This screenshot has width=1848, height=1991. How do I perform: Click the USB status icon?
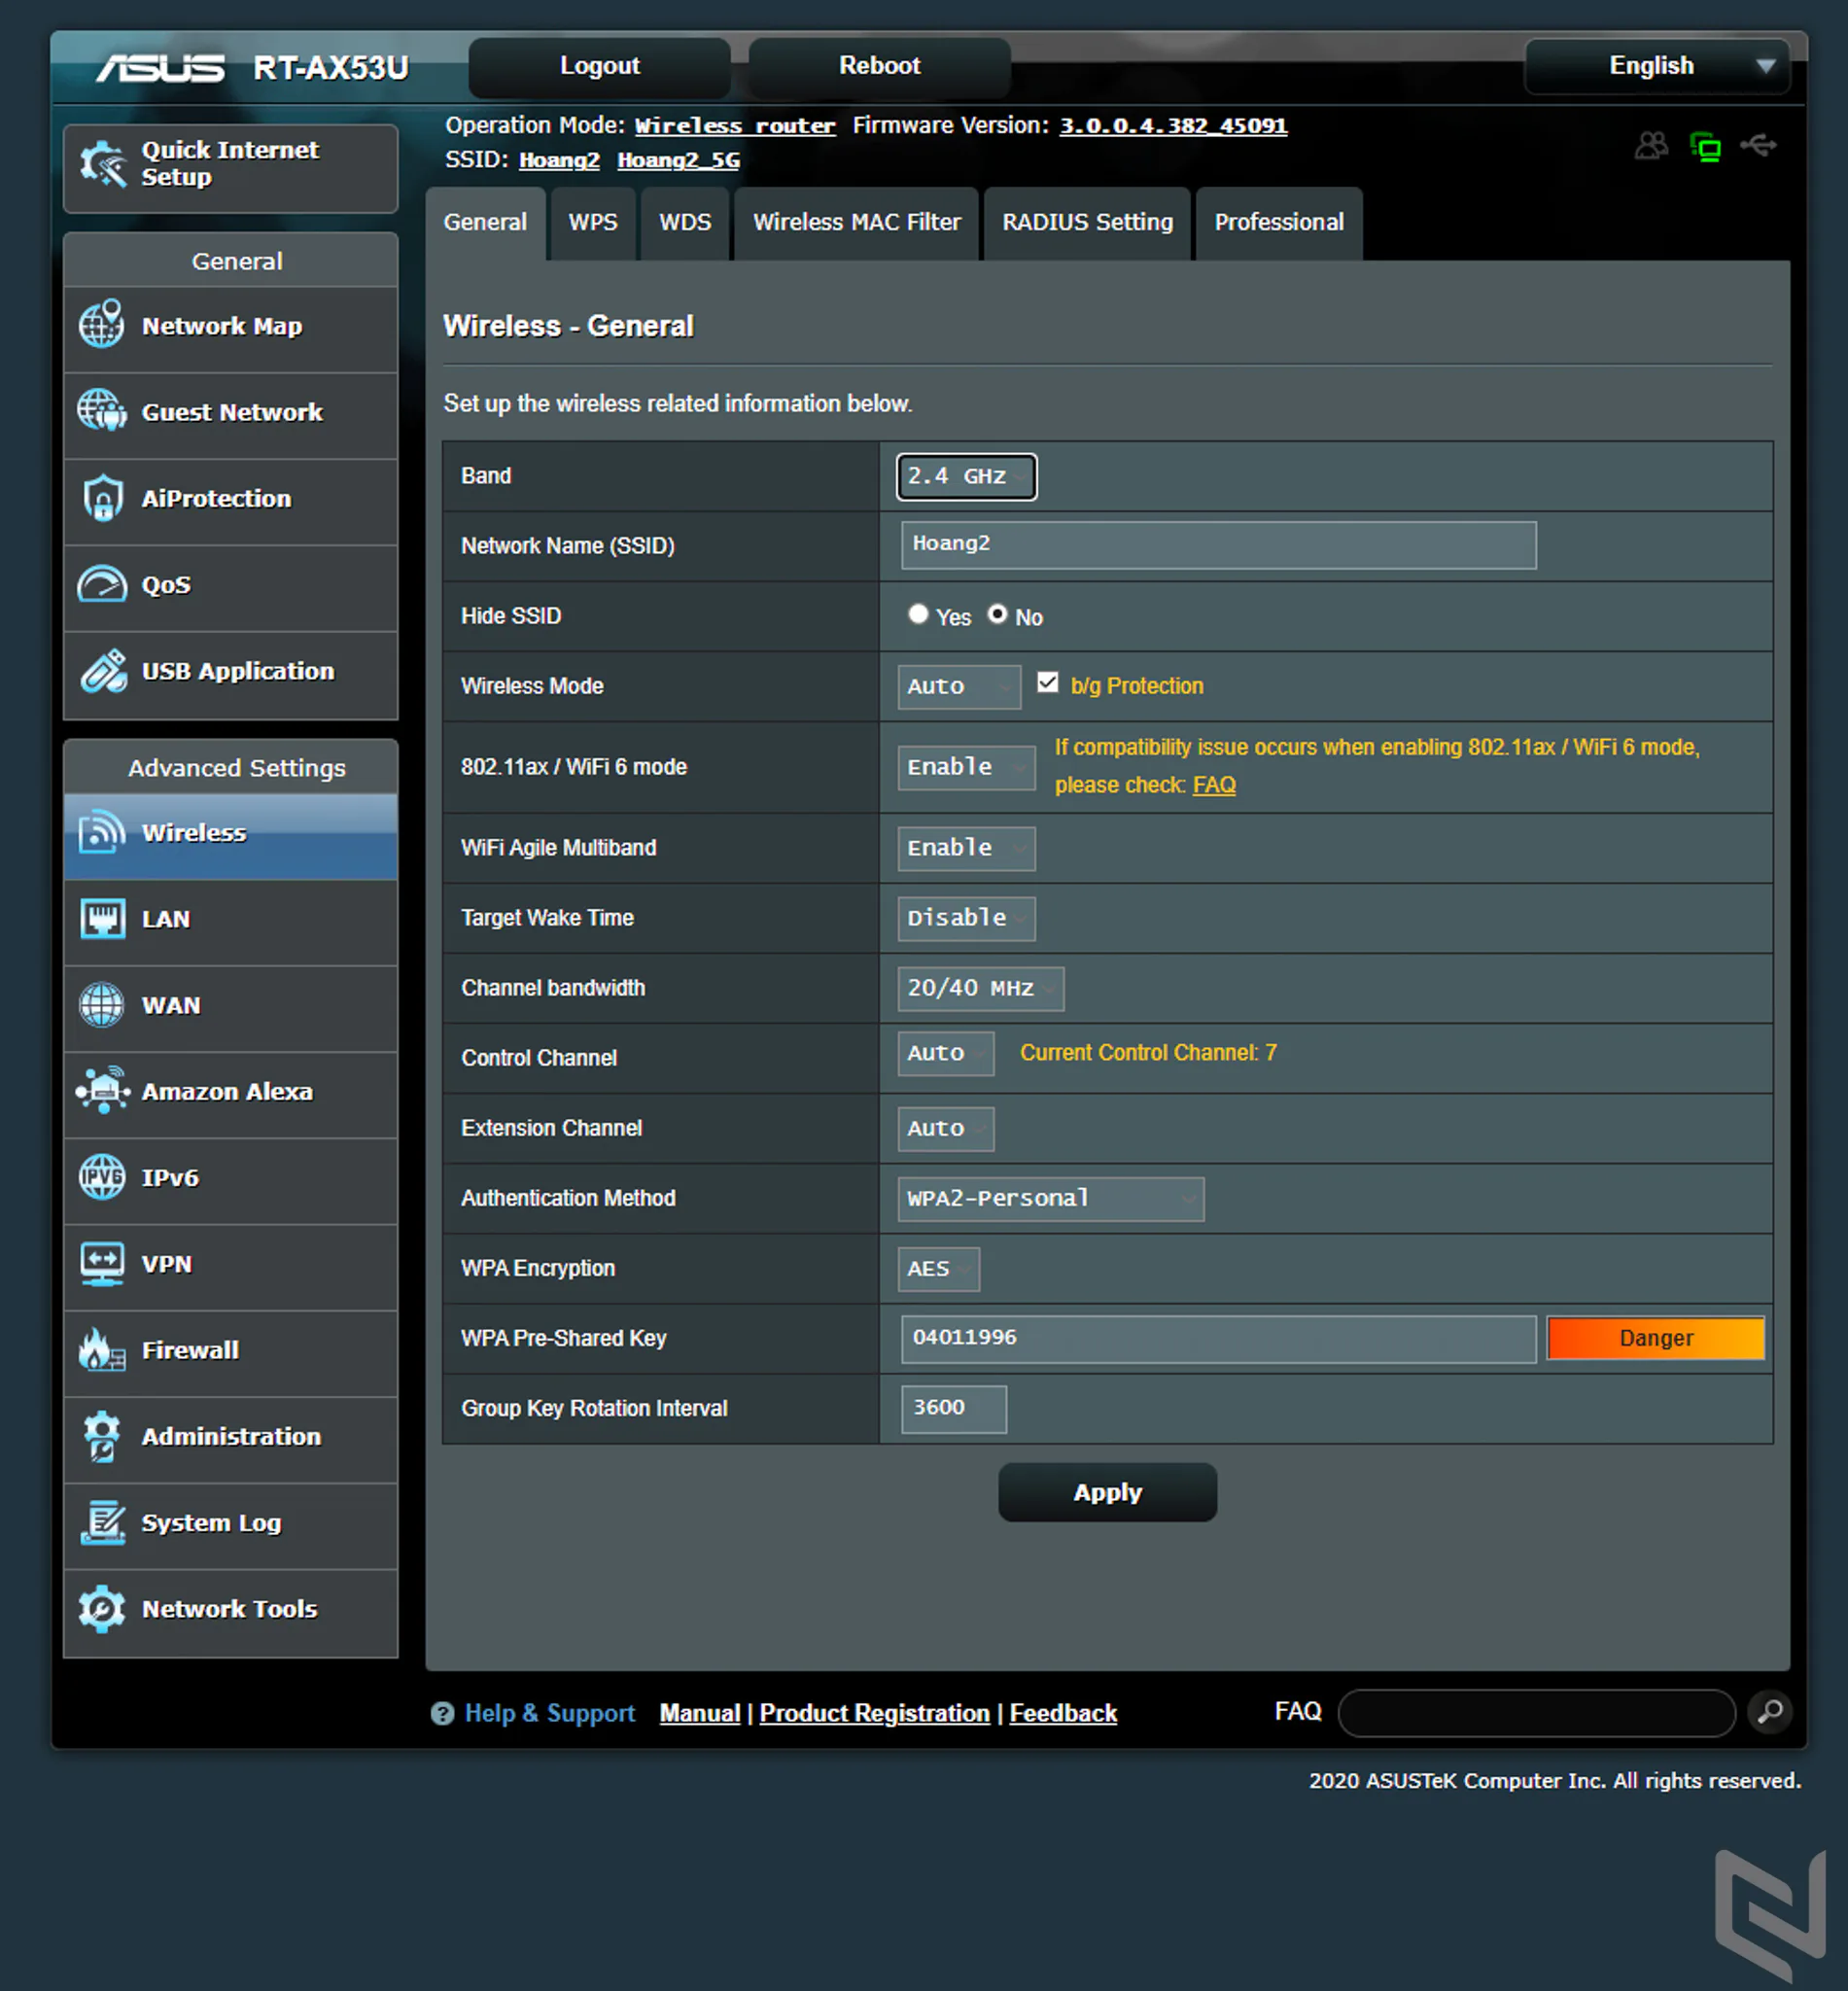click(1759, 146)
